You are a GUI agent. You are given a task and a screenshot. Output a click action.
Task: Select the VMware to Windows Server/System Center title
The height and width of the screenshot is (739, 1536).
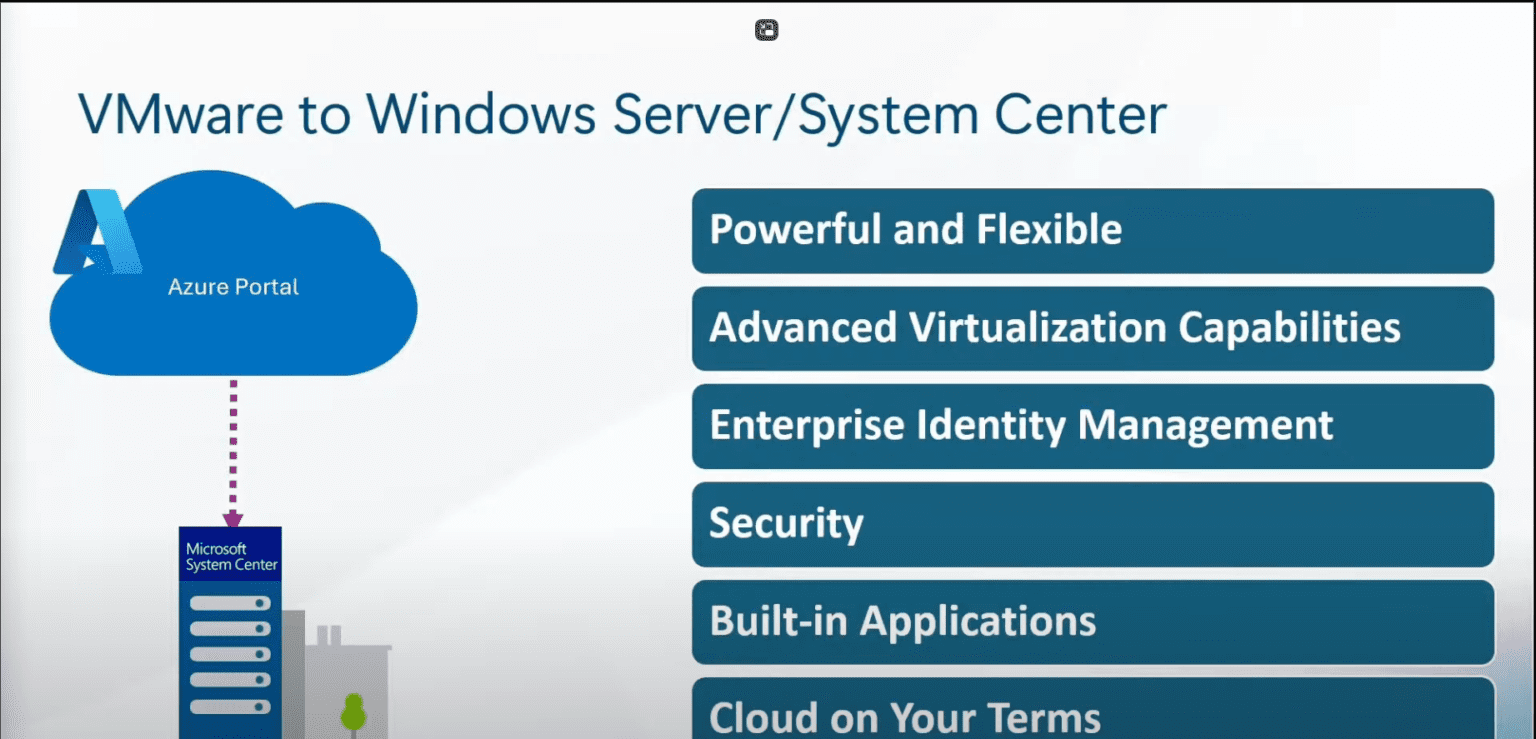[625, 113]
